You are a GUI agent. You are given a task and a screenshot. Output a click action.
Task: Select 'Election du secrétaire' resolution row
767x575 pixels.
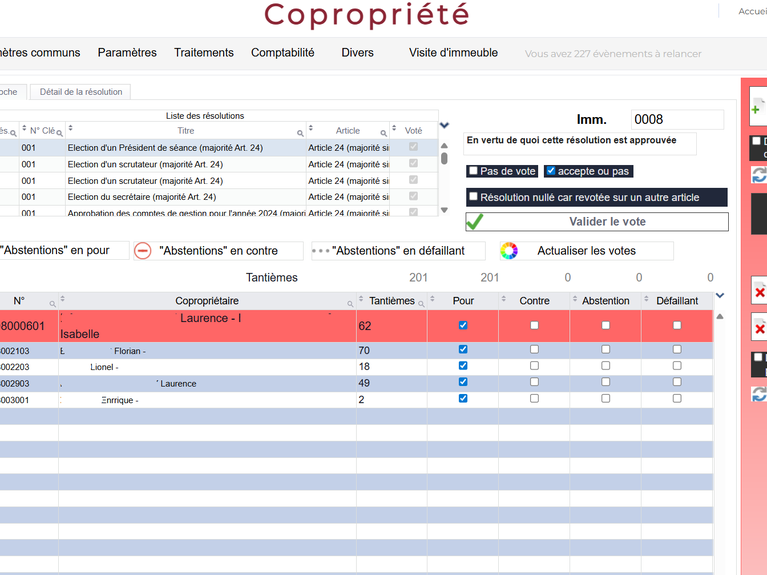coord(219,197)
